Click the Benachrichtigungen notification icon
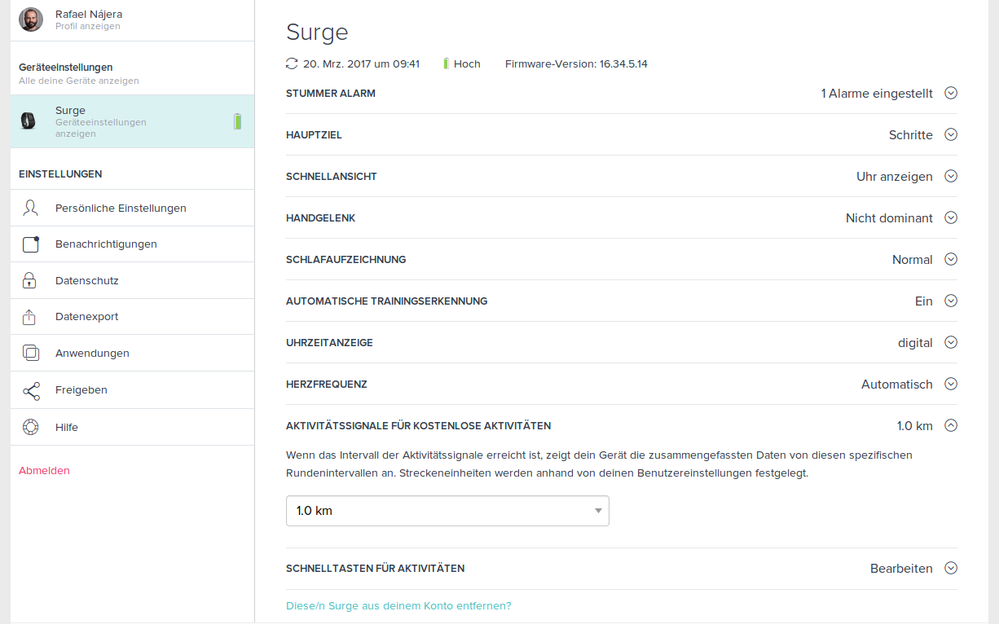 [x=31, y=244]
